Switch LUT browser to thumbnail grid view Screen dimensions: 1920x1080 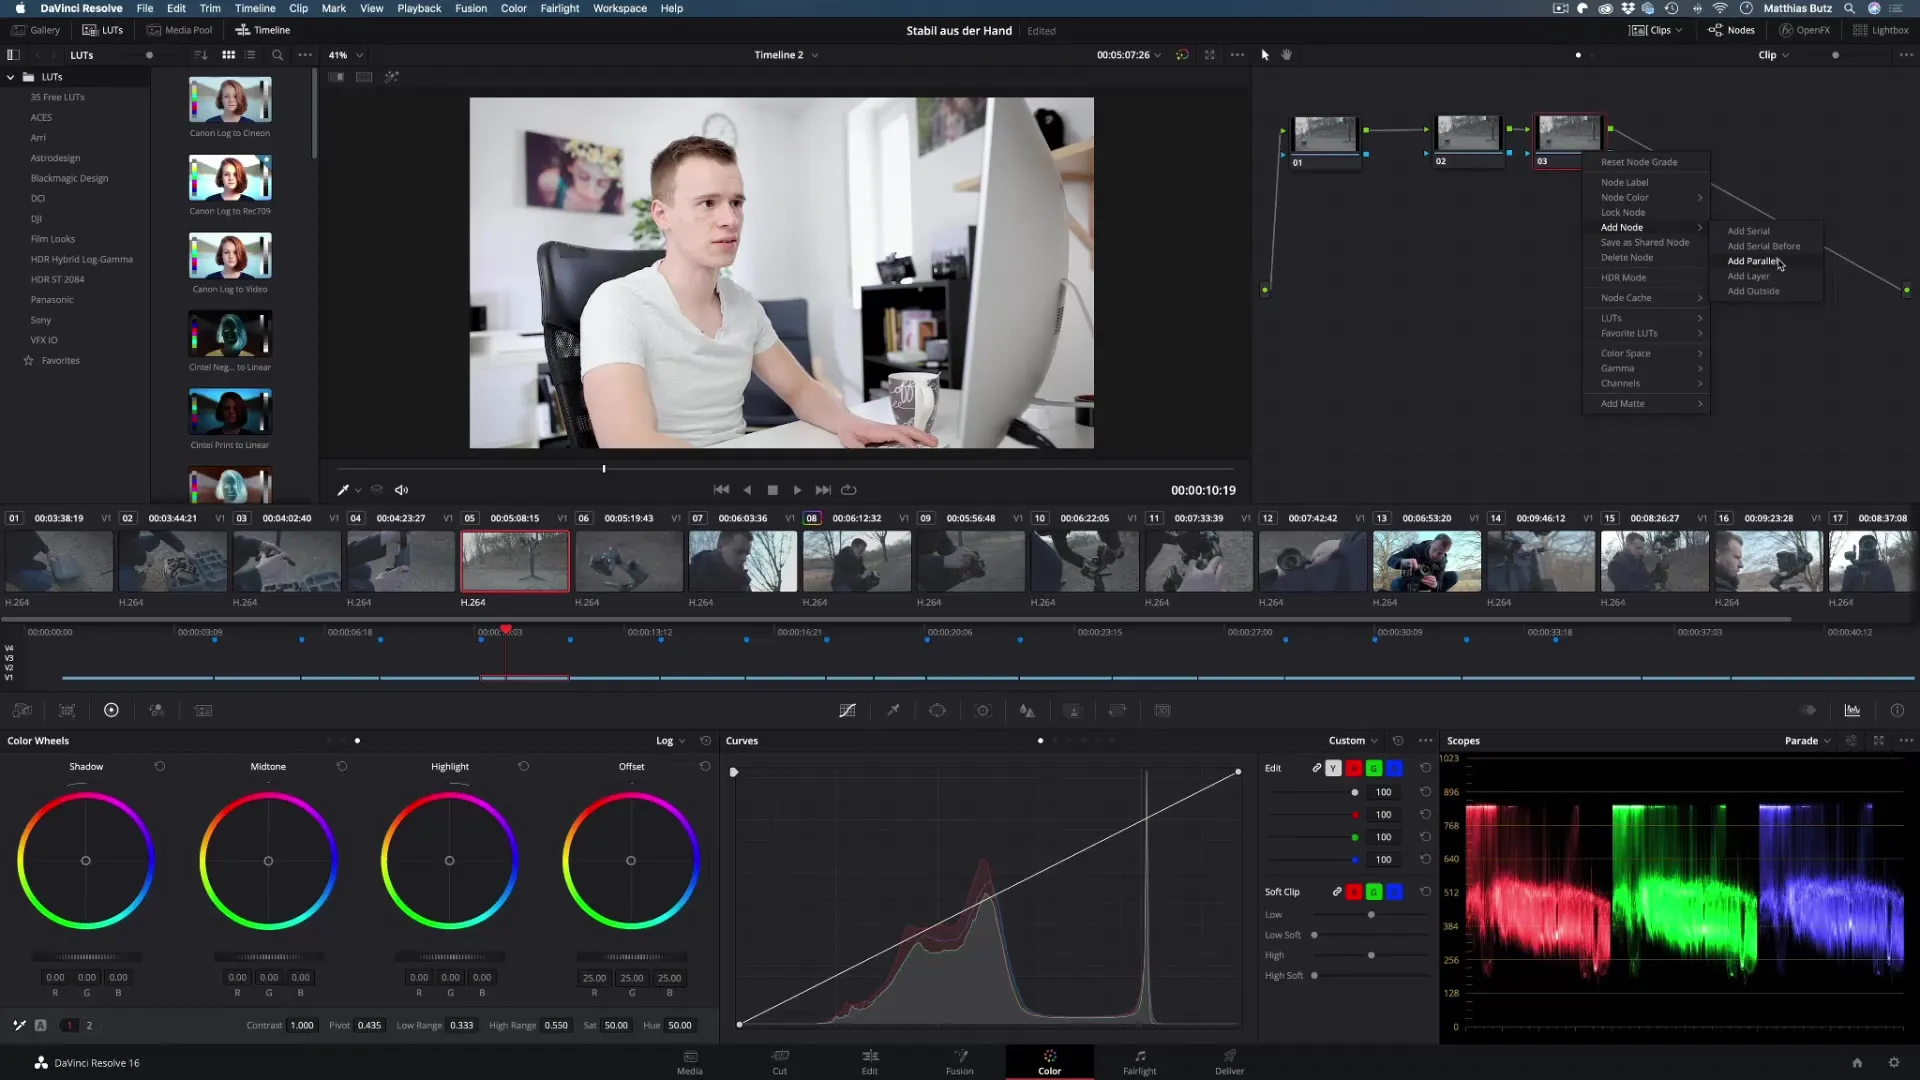point(228,55)
